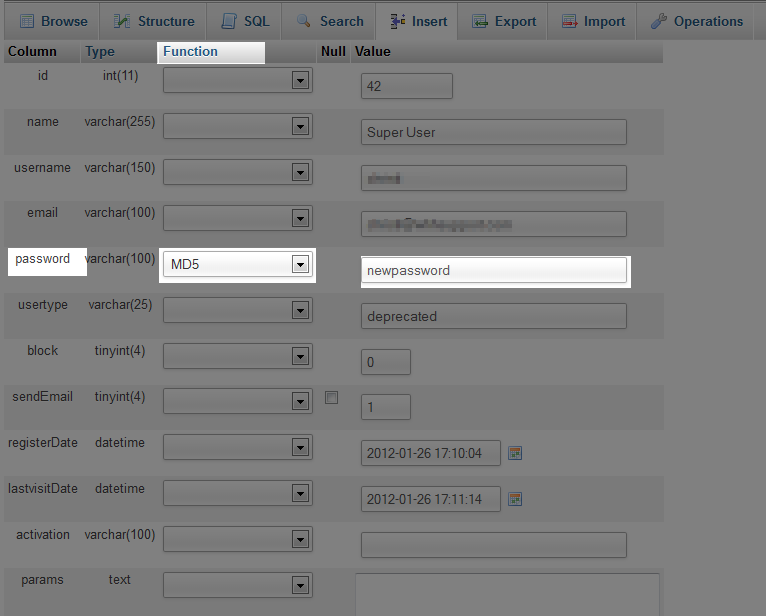Focus the name field containing Super User
Image resolution: width=766 pixels, height=616 pixels.
494,132
